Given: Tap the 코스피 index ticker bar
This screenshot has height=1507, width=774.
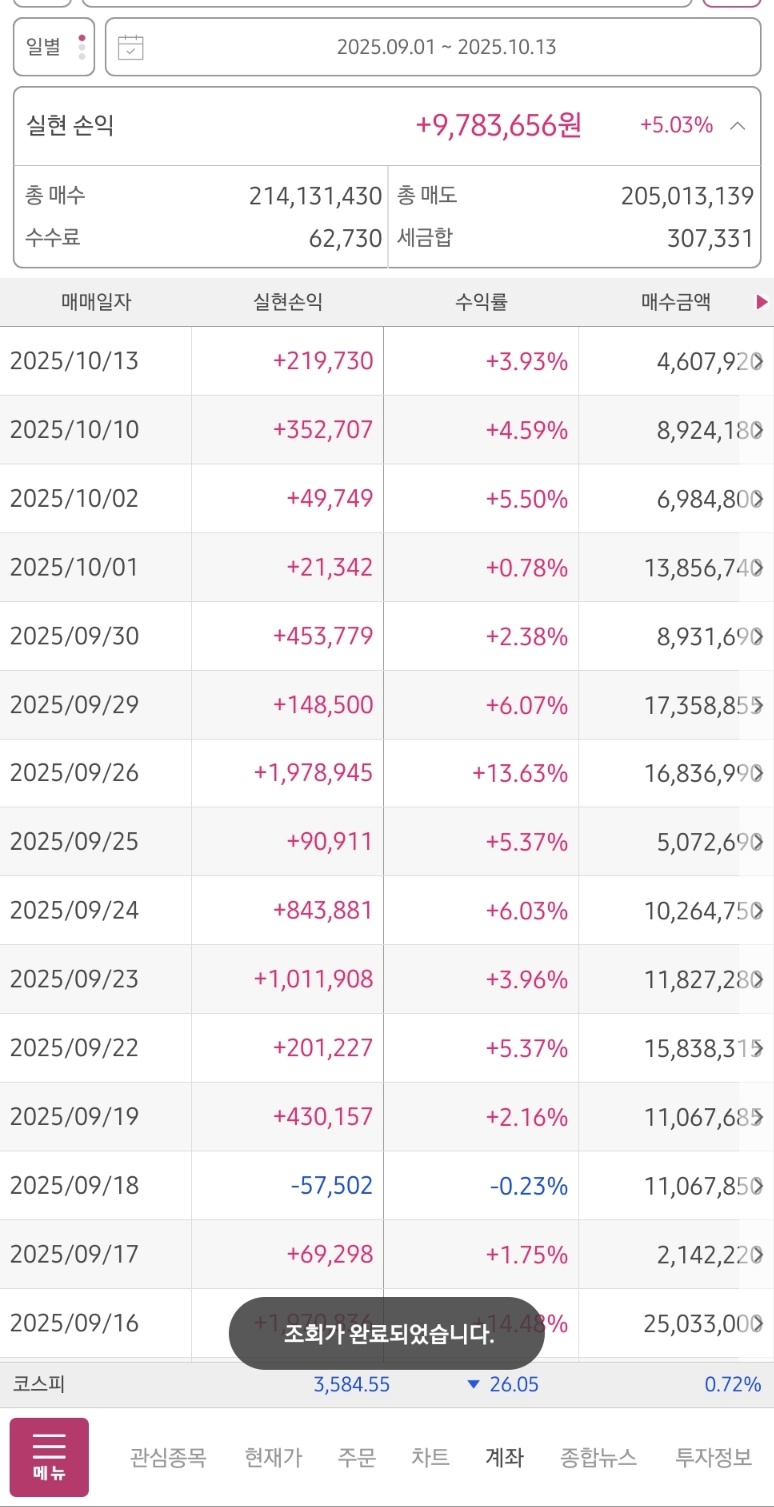Looking at the screenshot, I should 387,1385.
